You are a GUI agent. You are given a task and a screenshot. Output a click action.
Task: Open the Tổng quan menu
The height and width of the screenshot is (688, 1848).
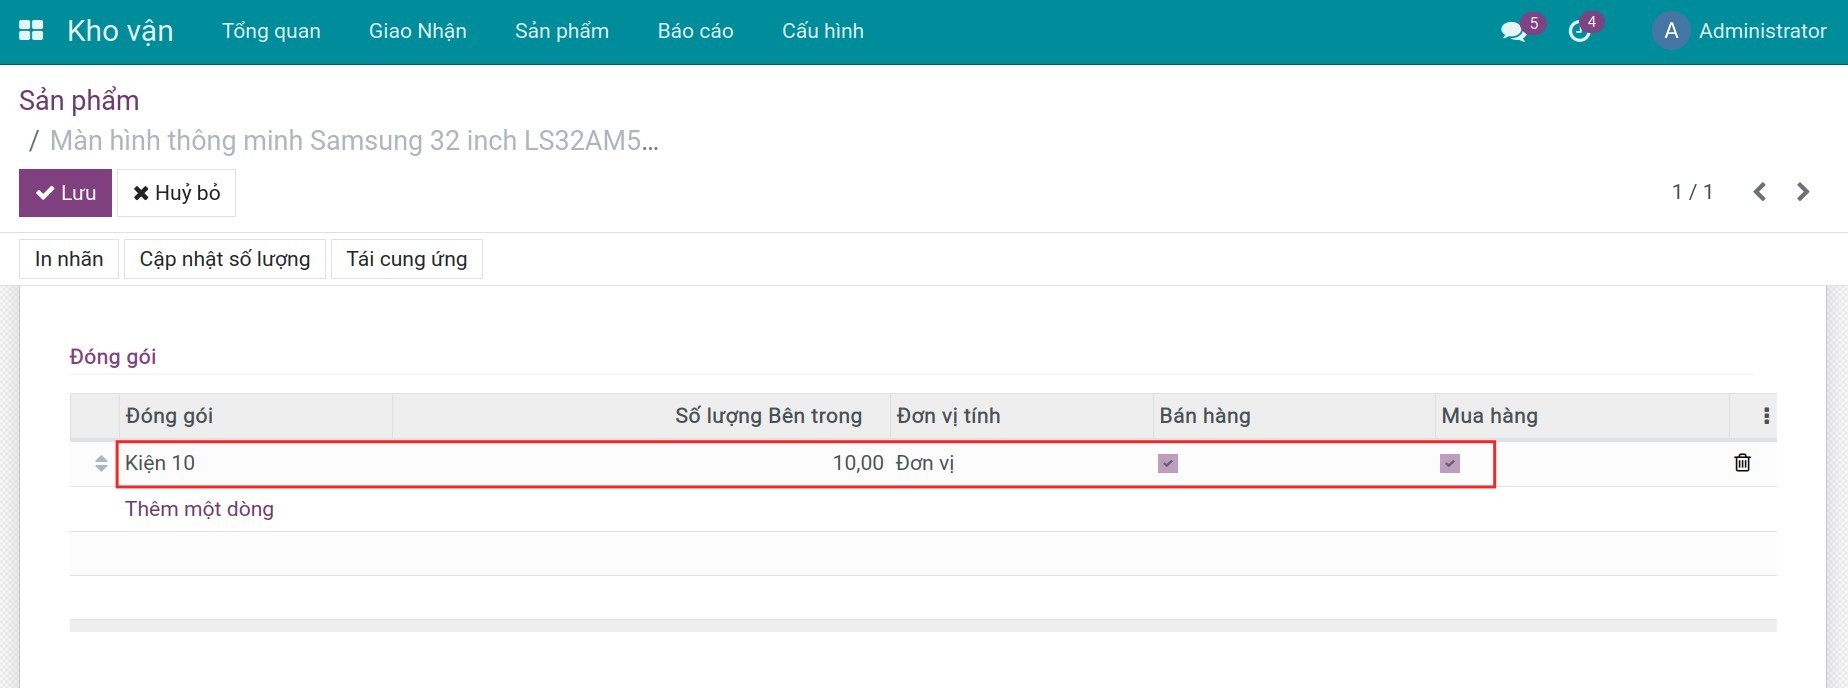271,31
